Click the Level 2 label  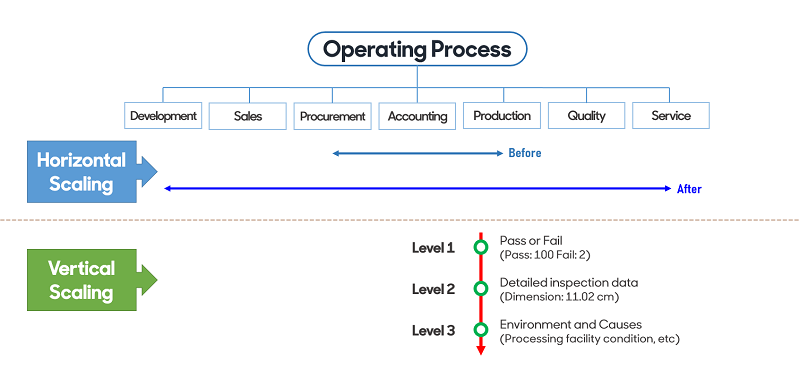433,289
